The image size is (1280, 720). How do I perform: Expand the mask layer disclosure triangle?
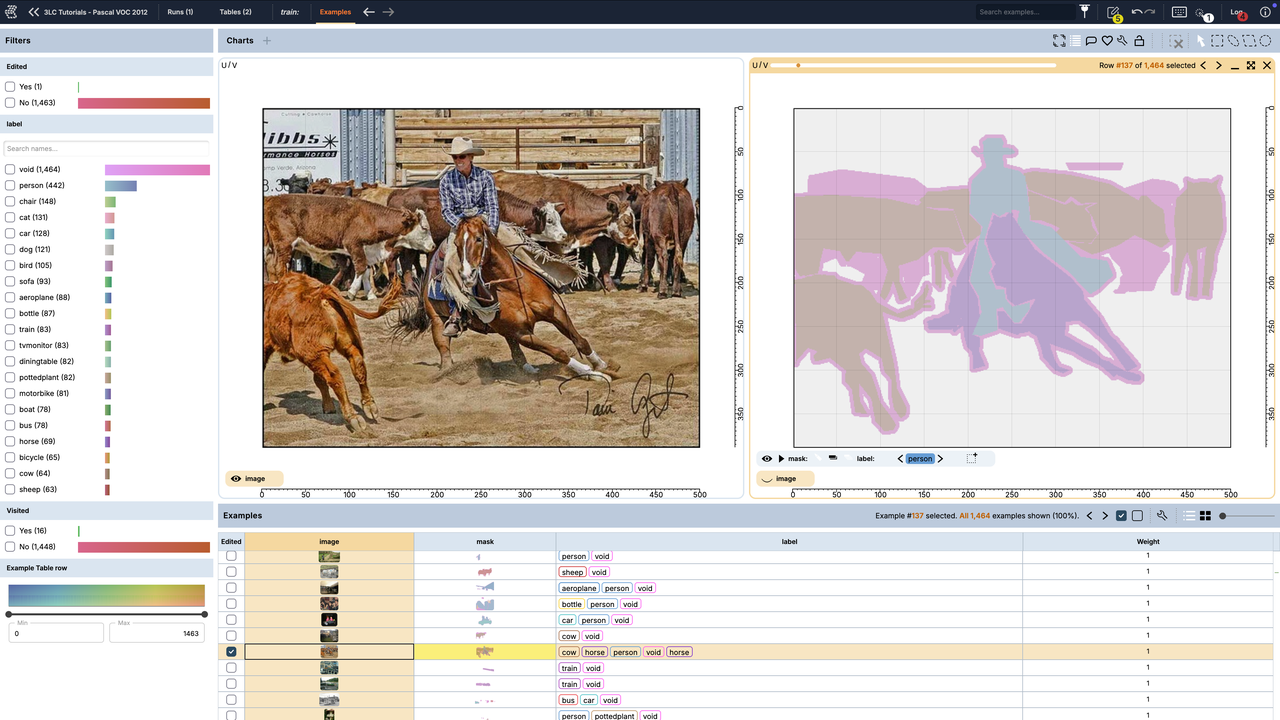tap(782, 459)
